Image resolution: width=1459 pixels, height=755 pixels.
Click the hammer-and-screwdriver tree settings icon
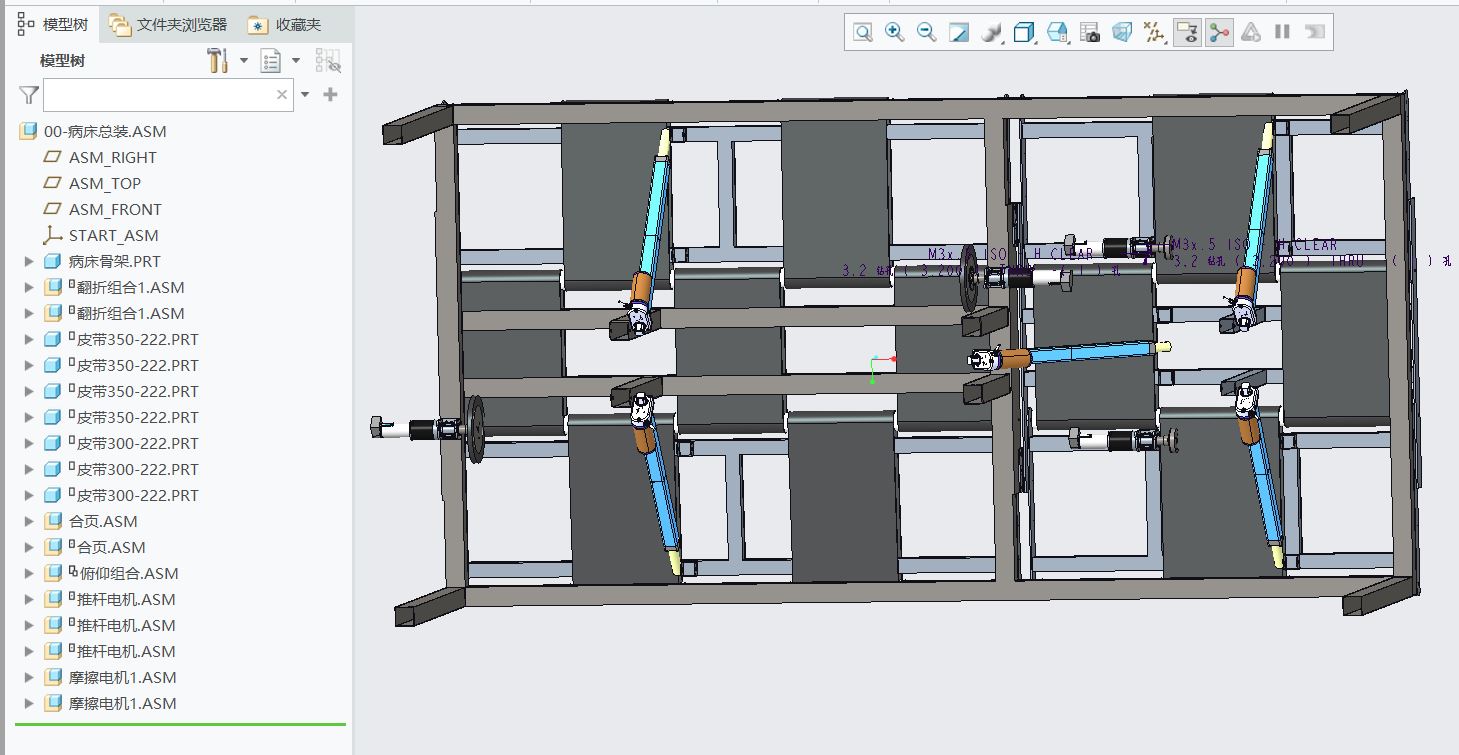coord(218,61)
